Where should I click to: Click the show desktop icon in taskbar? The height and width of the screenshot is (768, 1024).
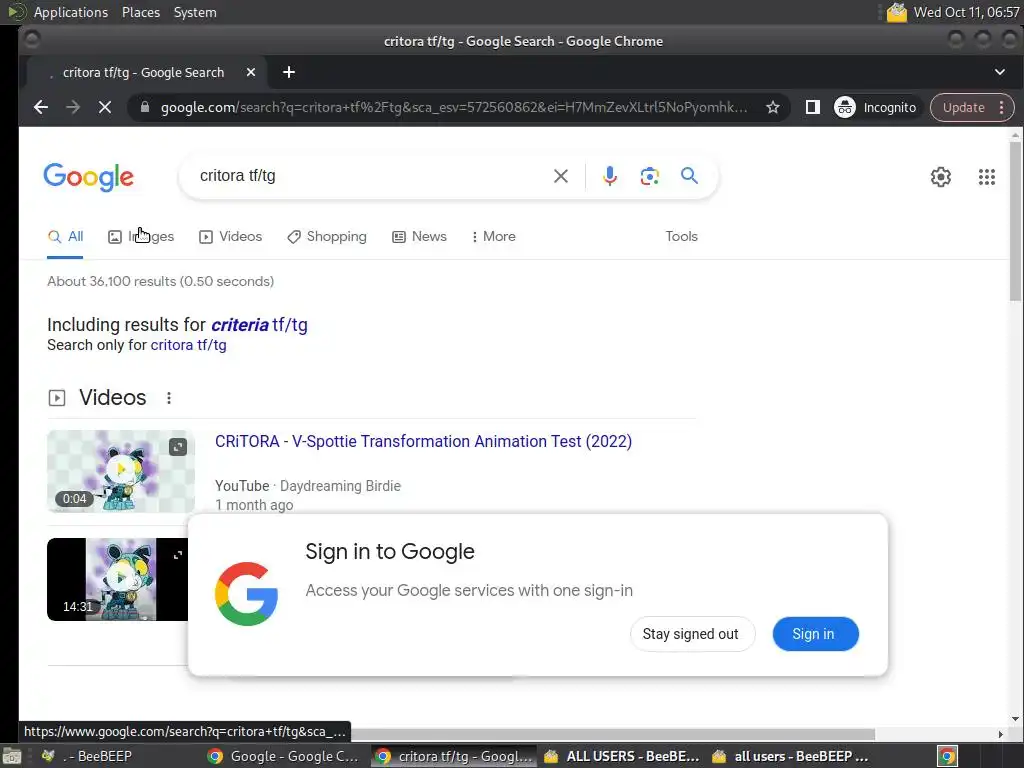pos(11,756)
